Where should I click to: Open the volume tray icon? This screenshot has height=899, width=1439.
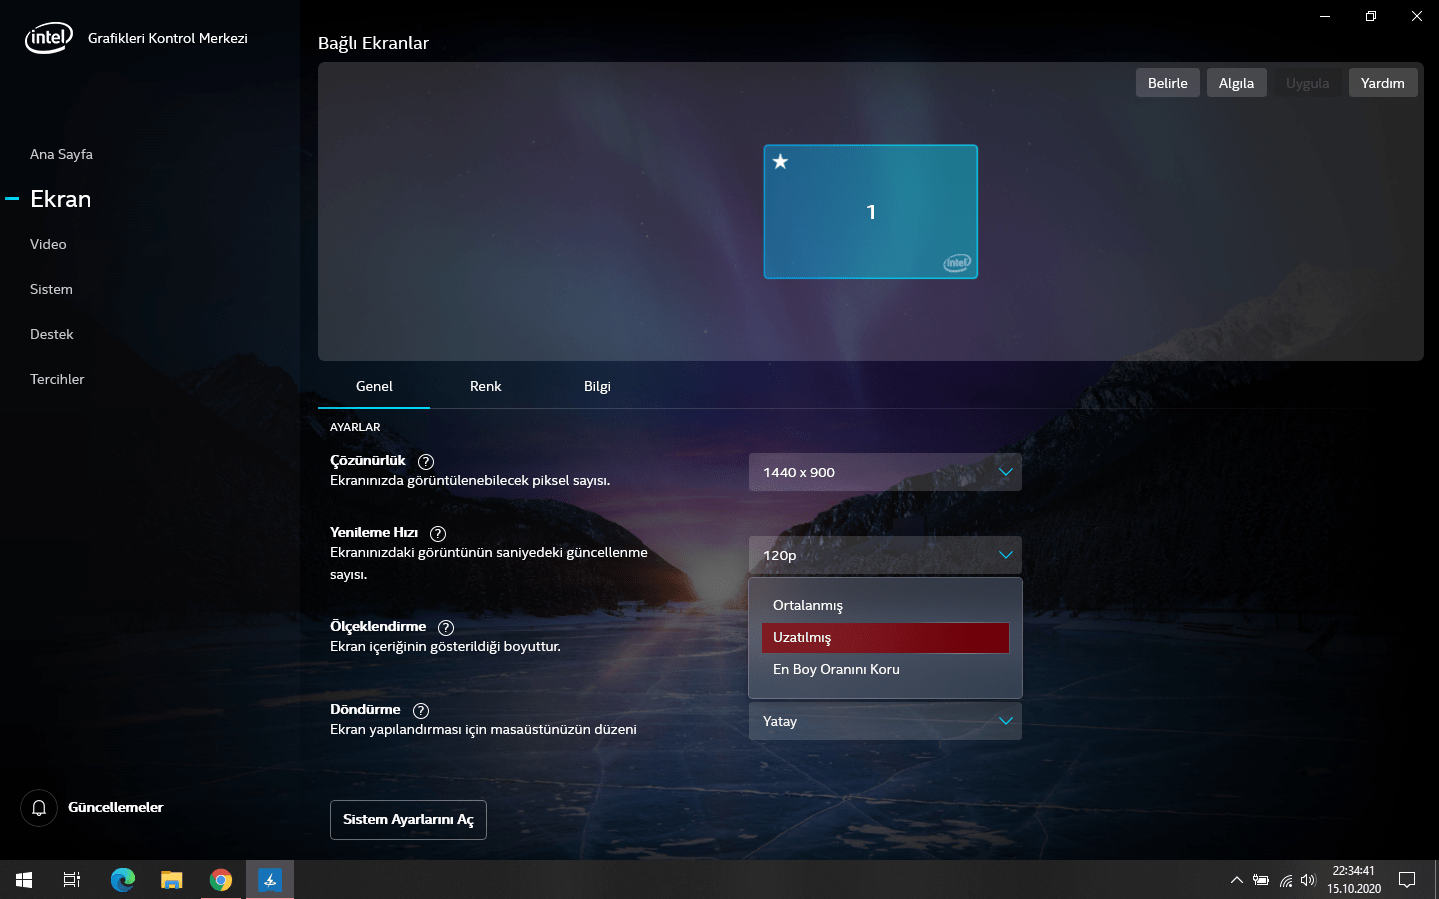point(1309,880)
